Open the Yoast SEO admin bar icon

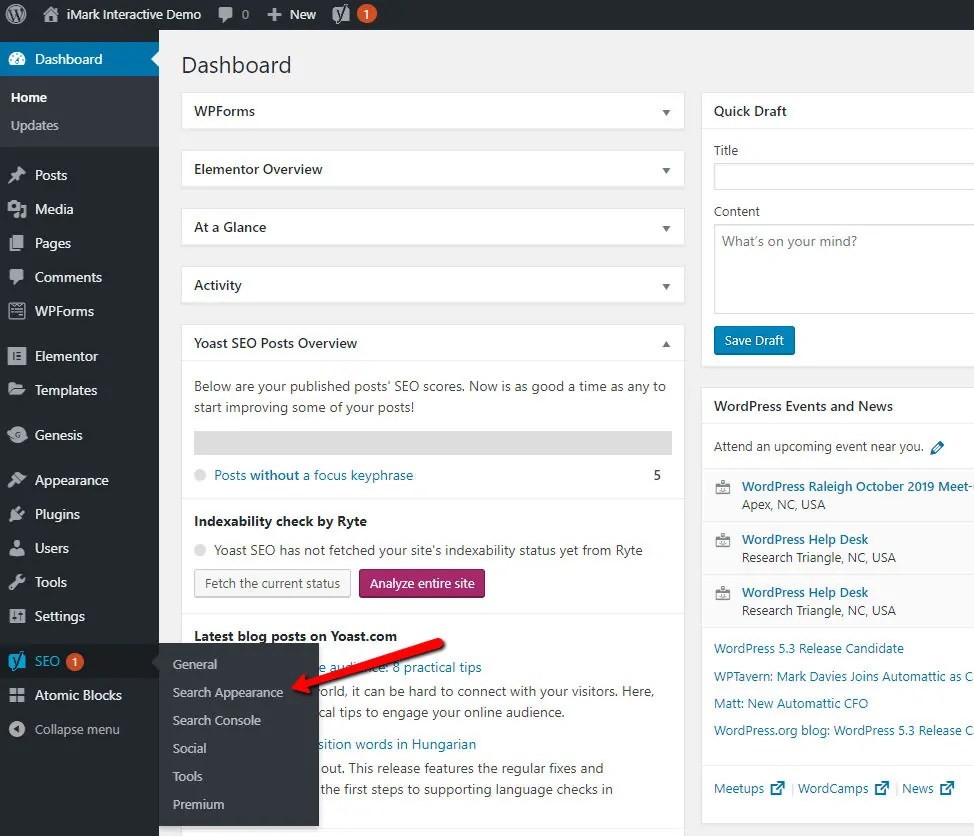(x=340, y=14)
